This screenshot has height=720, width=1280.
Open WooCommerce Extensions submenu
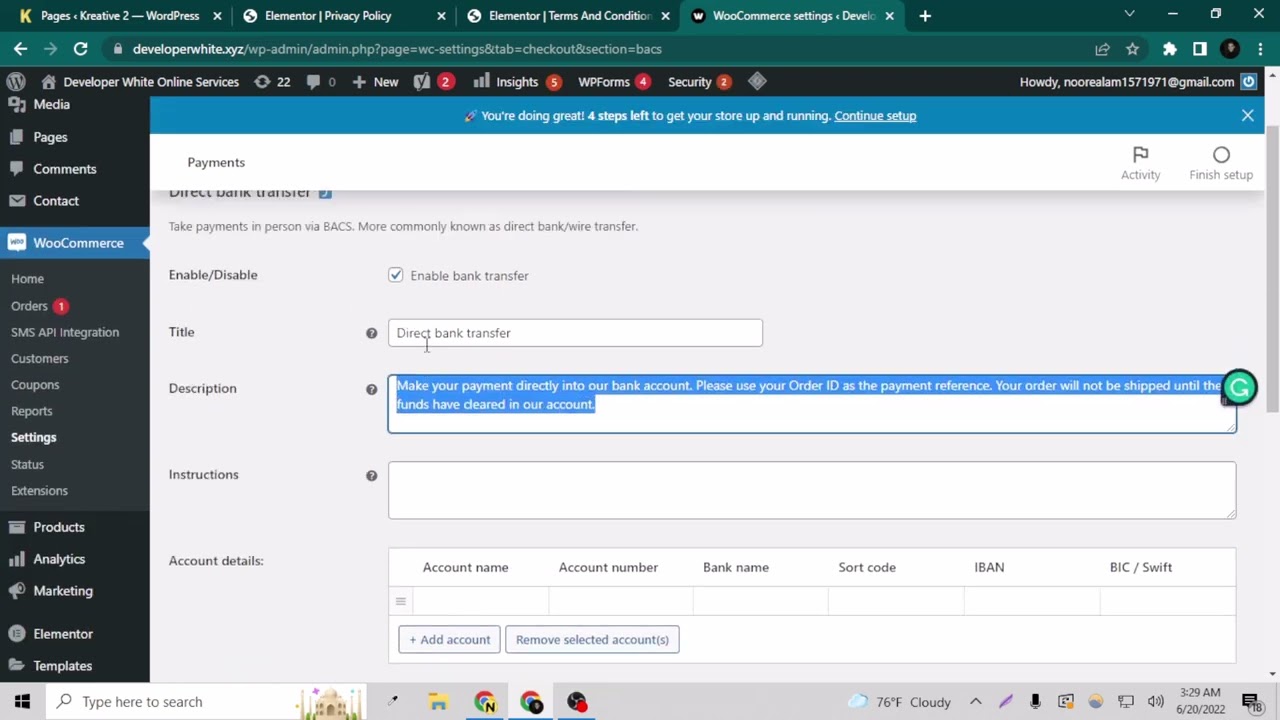[x=40, y=491]
